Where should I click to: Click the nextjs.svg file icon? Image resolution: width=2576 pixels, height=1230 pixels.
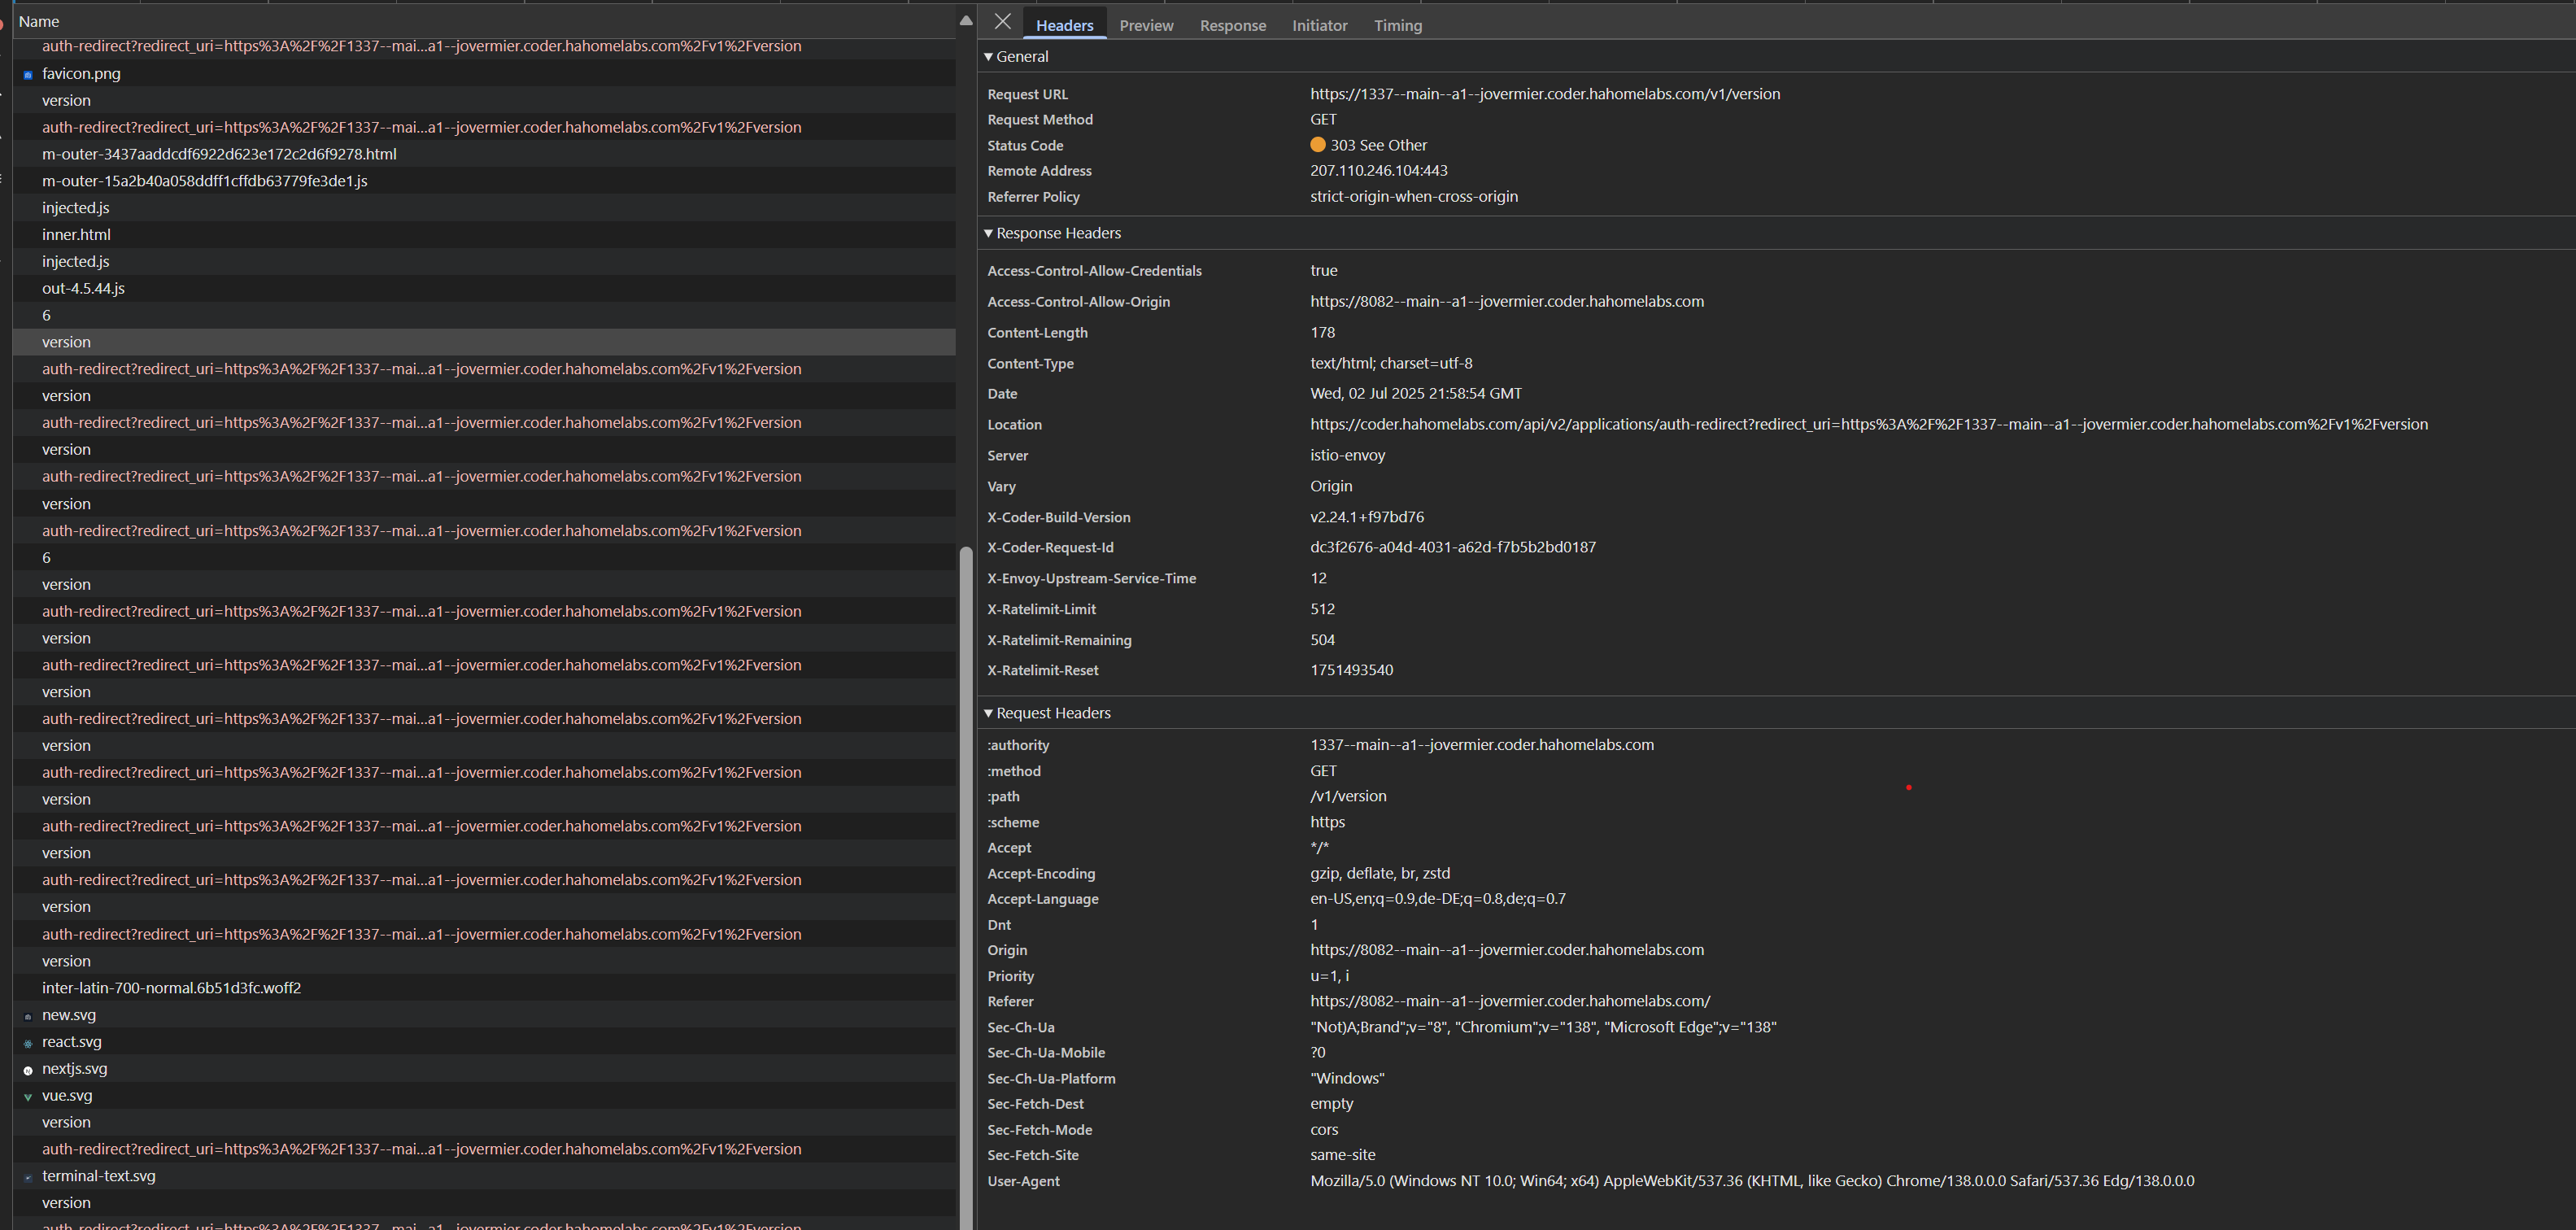[28, 1070]
